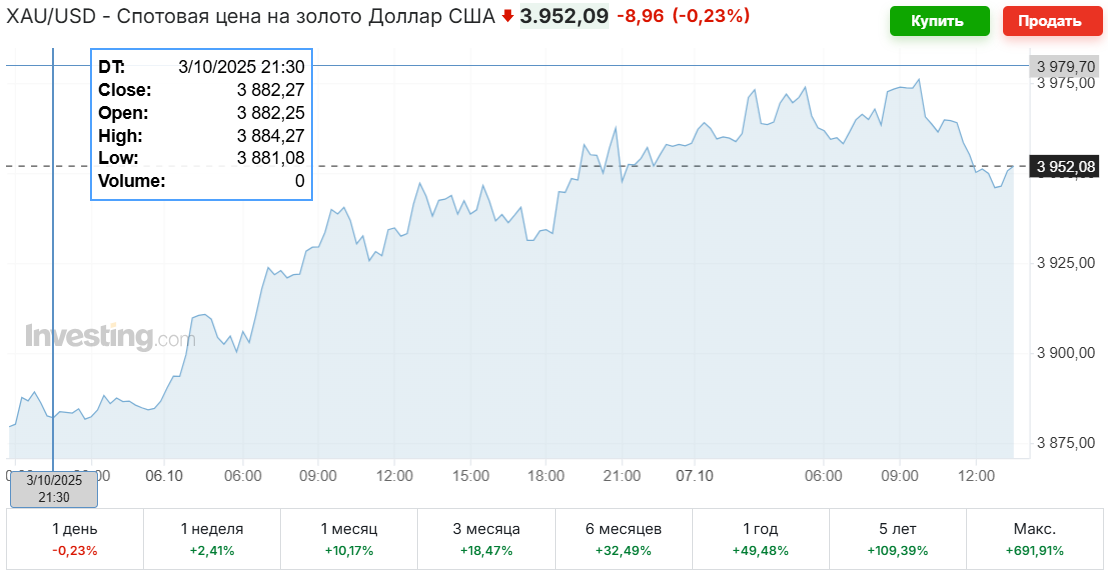The image size is (1108, 578).
Task: Select the 1 год period tab
Action: (x=760, y=539)
